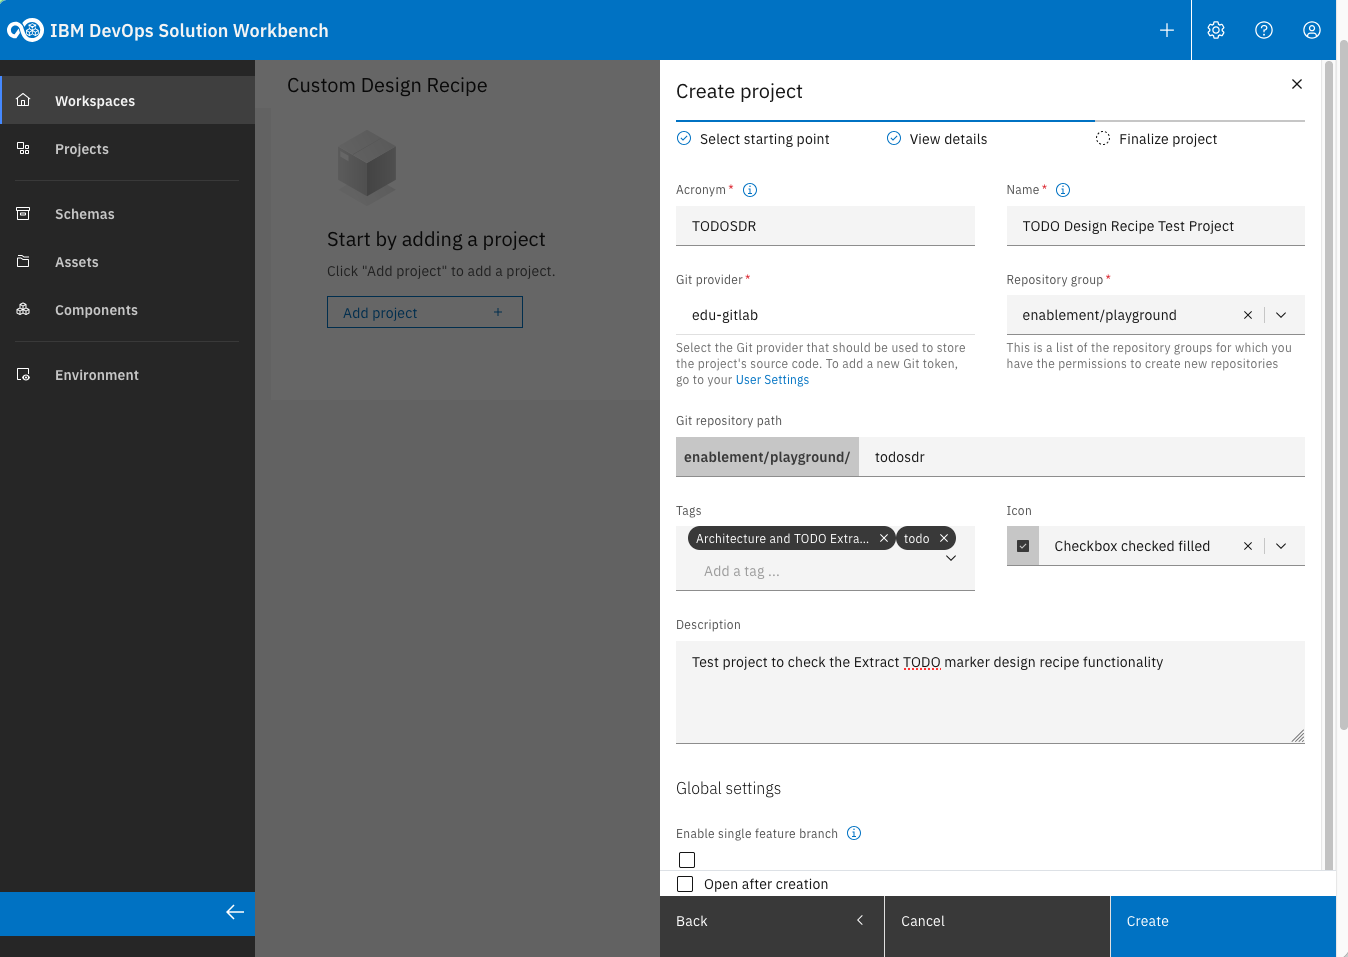Click the Components sidebar icon
The height and width of the screenshot is (957, 1348).
tap(23, 309)
